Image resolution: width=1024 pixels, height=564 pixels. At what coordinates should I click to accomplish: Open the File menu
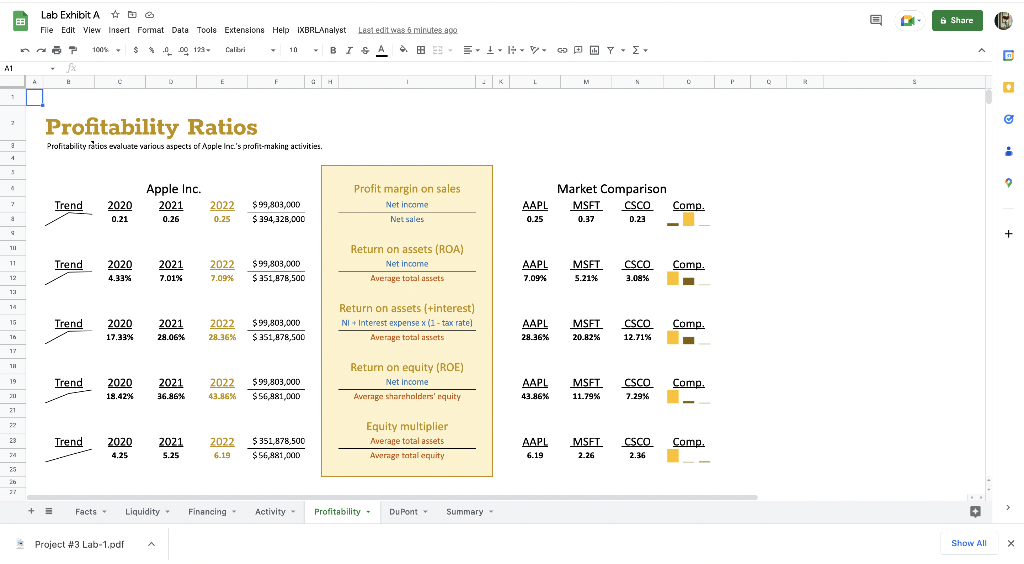[46, 30]
